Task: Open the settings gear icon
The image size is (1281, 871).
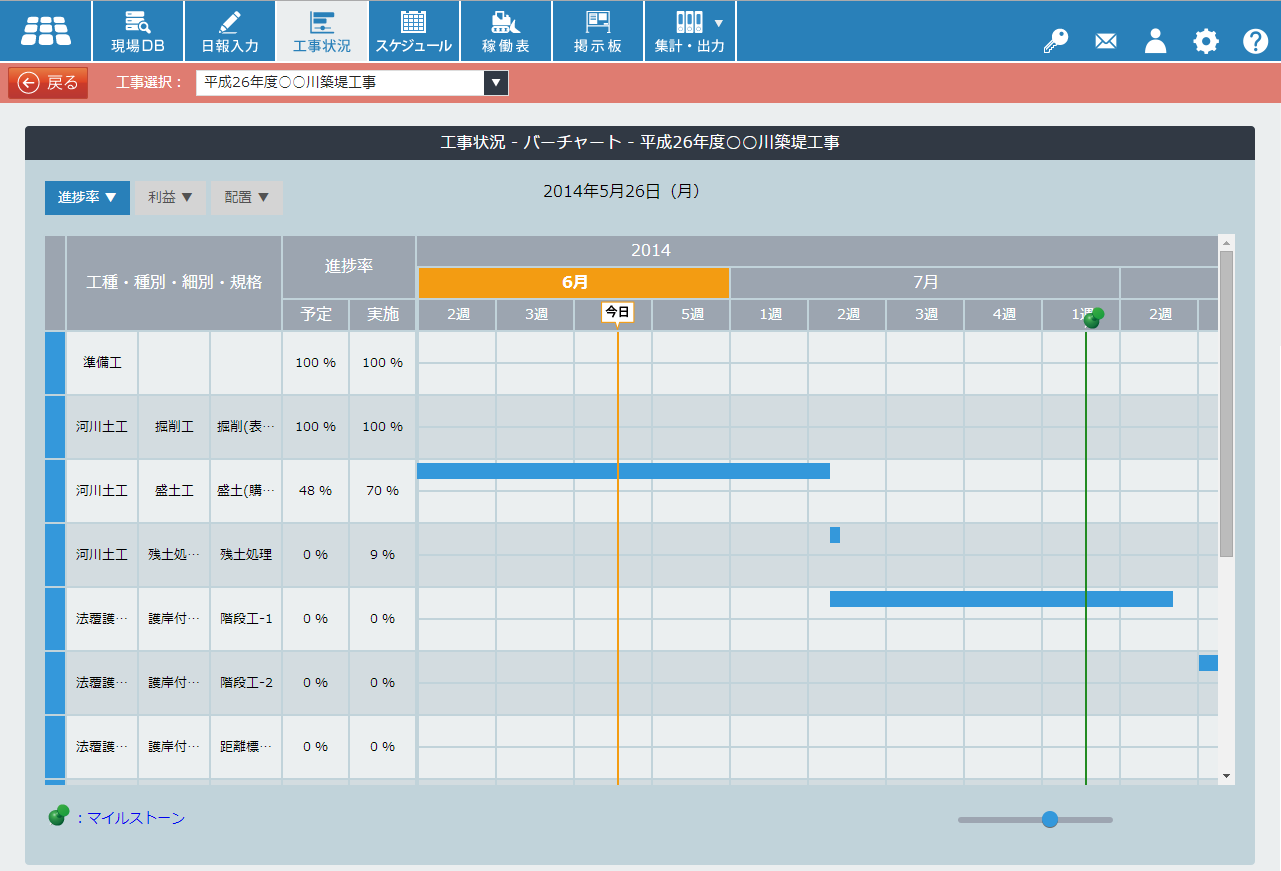Action: click(x=1206, y=41)
